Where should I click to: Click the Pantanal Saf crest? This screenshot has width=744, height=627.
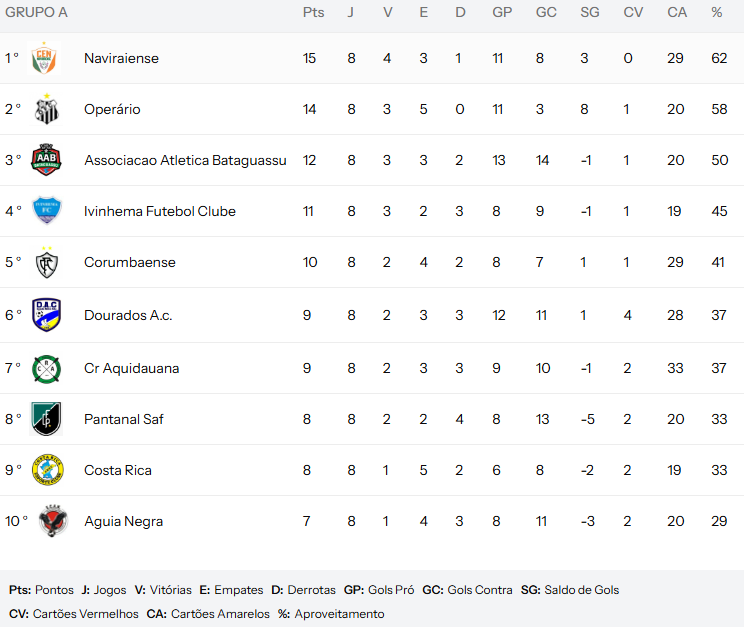click(x=47, y=419)
